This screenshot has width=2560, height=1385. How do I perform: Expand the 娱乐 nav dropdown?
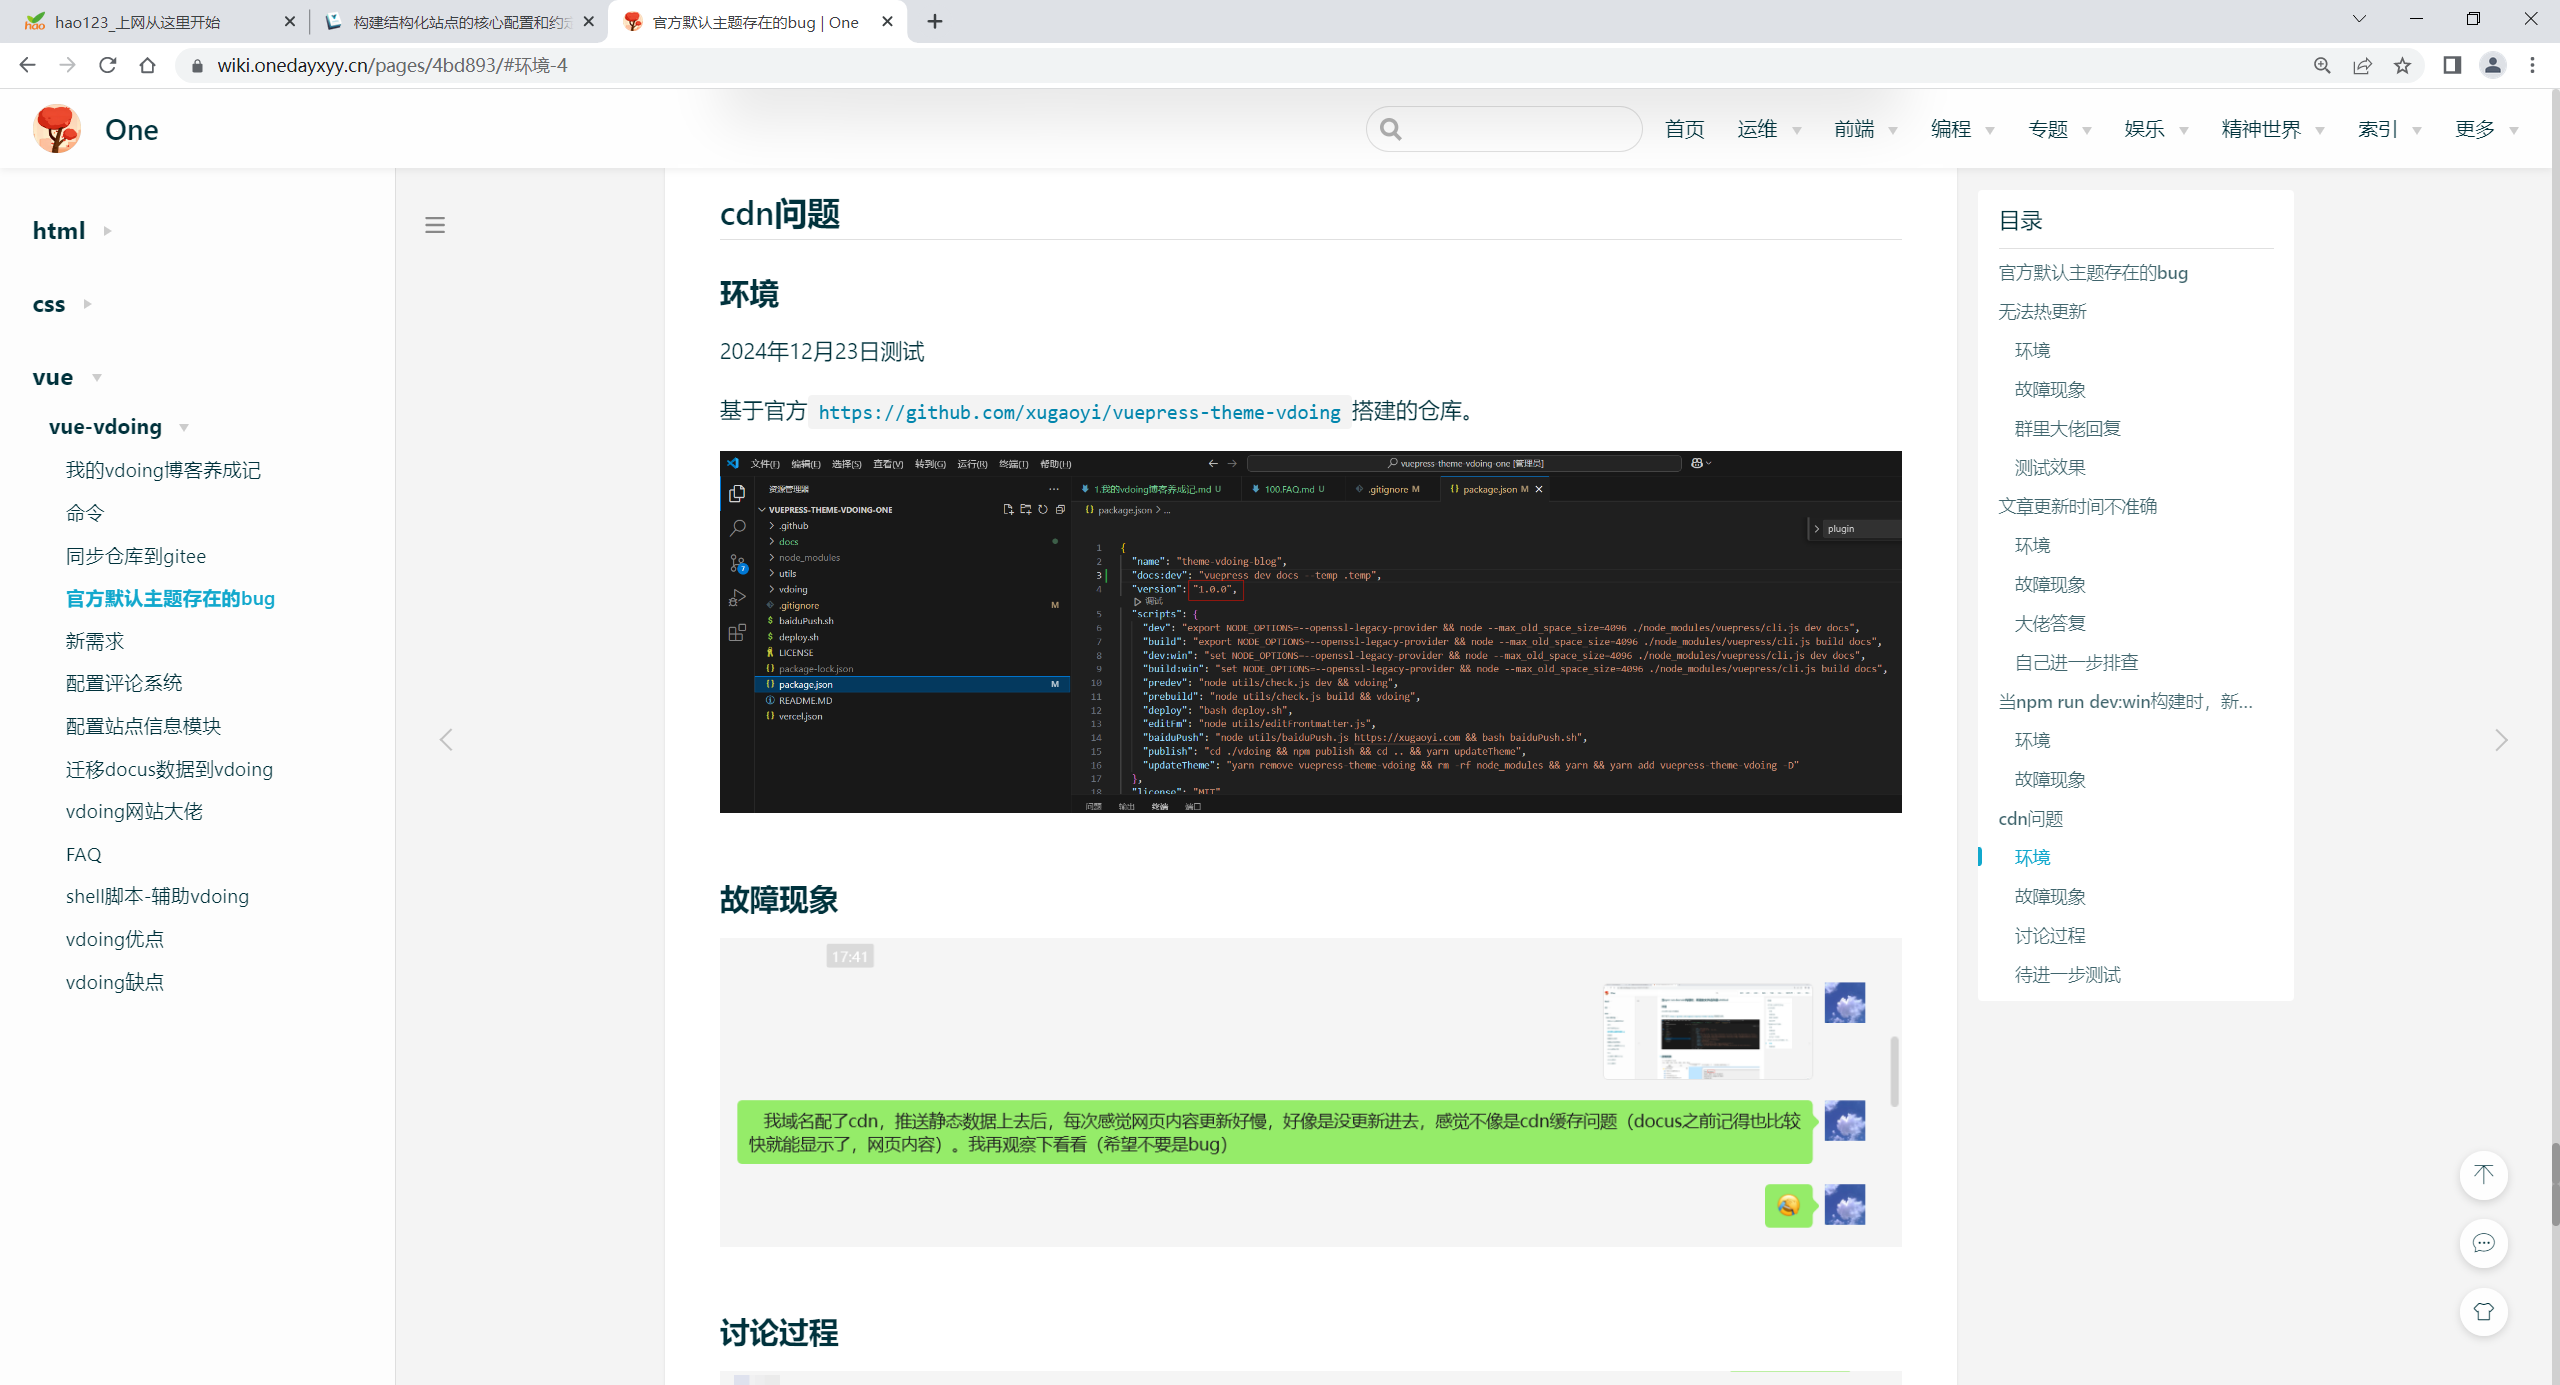tap(2157, 129)
